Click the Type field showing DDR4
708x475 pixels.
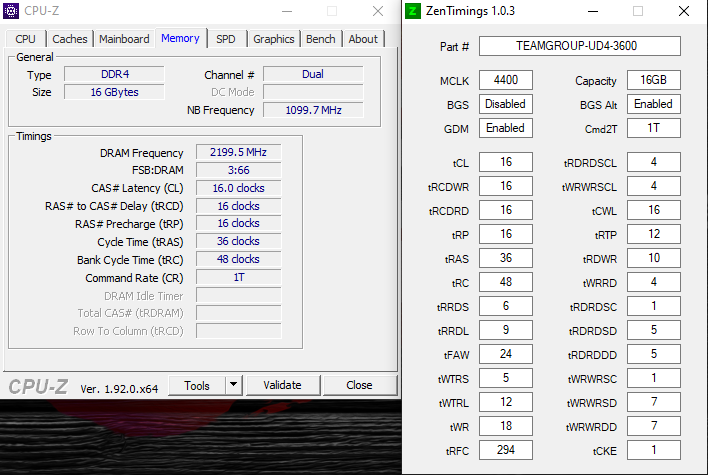(114, 74)
